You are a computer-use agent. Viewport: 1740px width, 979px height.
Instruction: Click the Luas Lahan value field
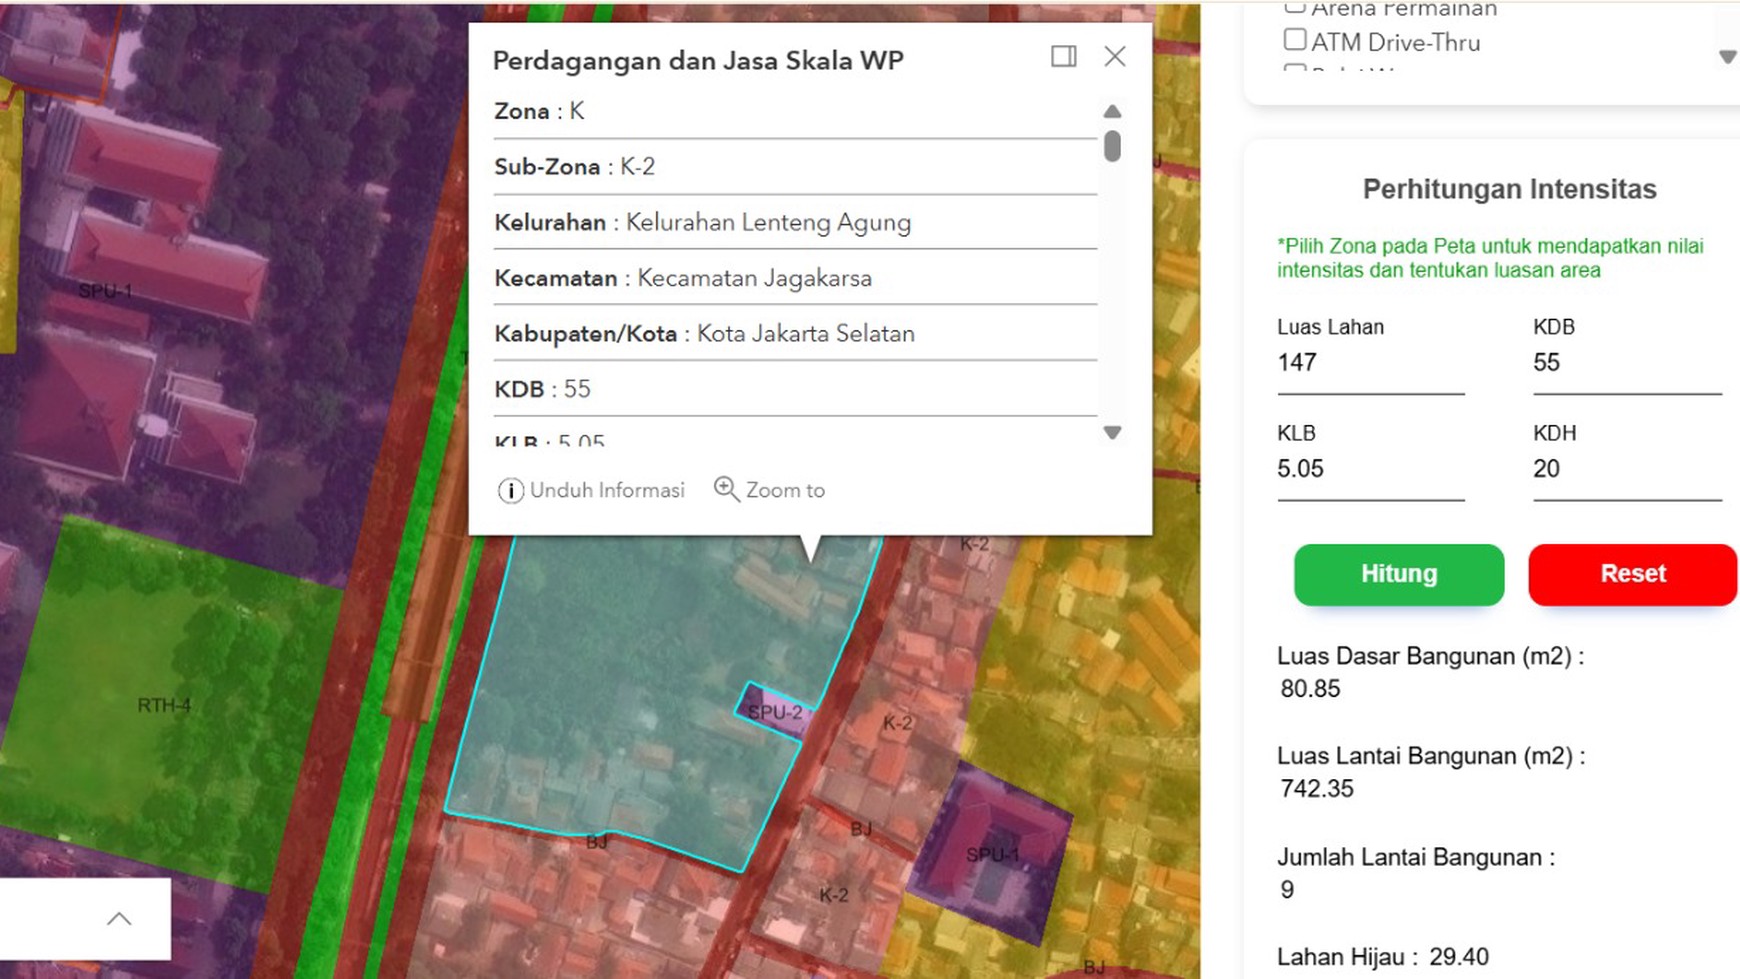pos(1370,363)
